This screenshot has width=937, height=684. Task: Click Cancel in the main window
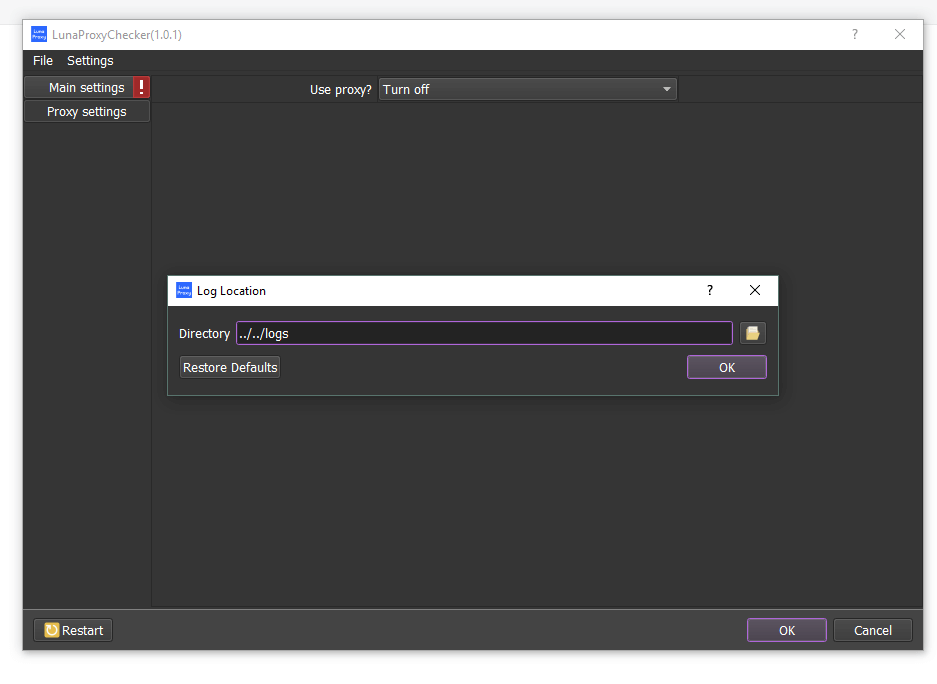pos(872,630)
